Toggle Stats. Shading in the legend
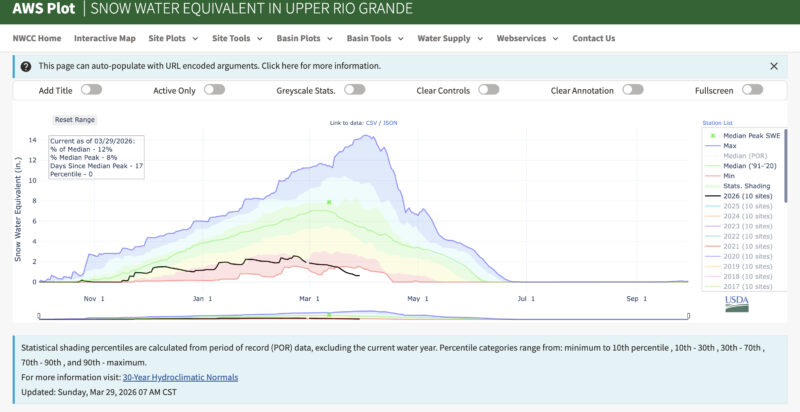800x412 pixels. coord(744,185)
